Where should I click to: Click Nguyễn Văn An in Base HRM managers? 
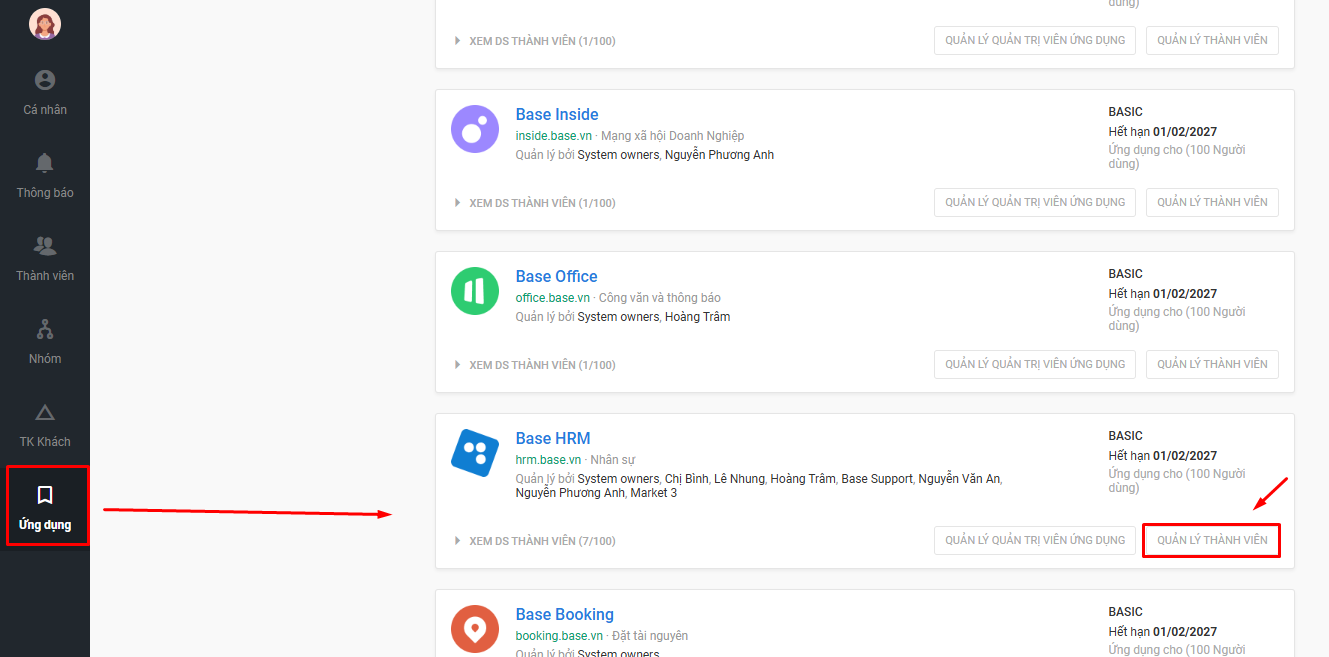959,479
